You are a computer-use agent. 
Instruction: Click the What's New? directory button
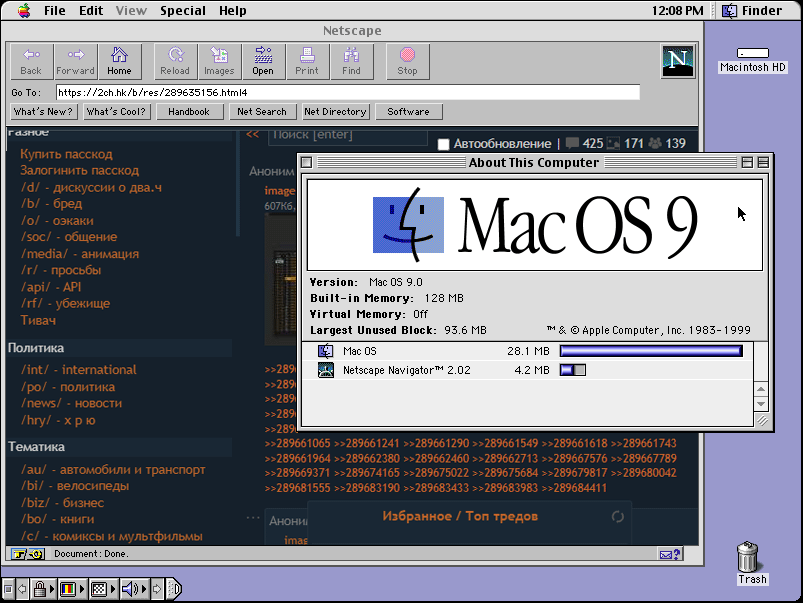(x=44, y=112)
